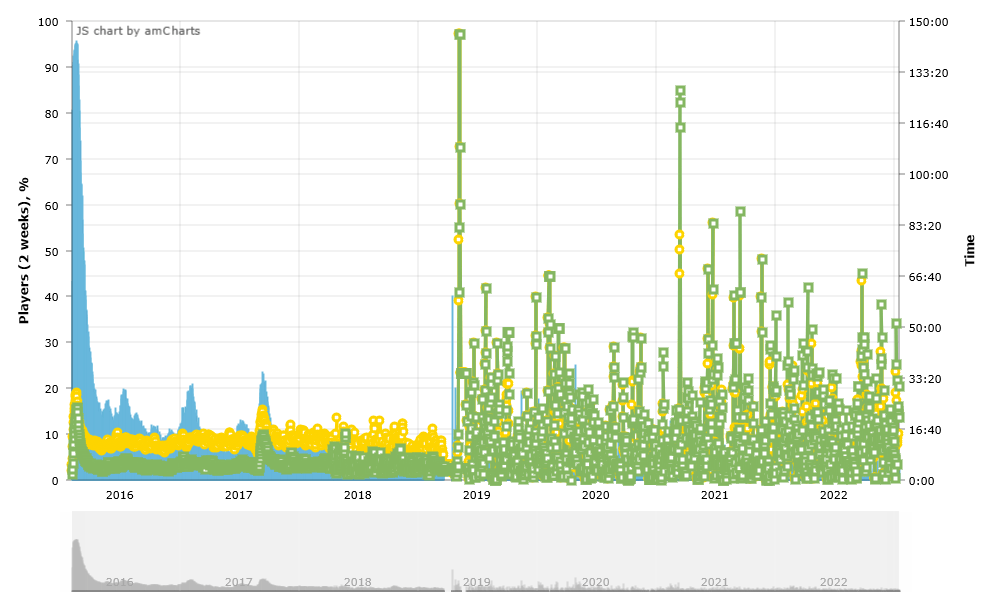The width and height of the screenshot is (993, 600).
Task: Click the 2022 label on the main x-axis
Action: coord(834,495)
